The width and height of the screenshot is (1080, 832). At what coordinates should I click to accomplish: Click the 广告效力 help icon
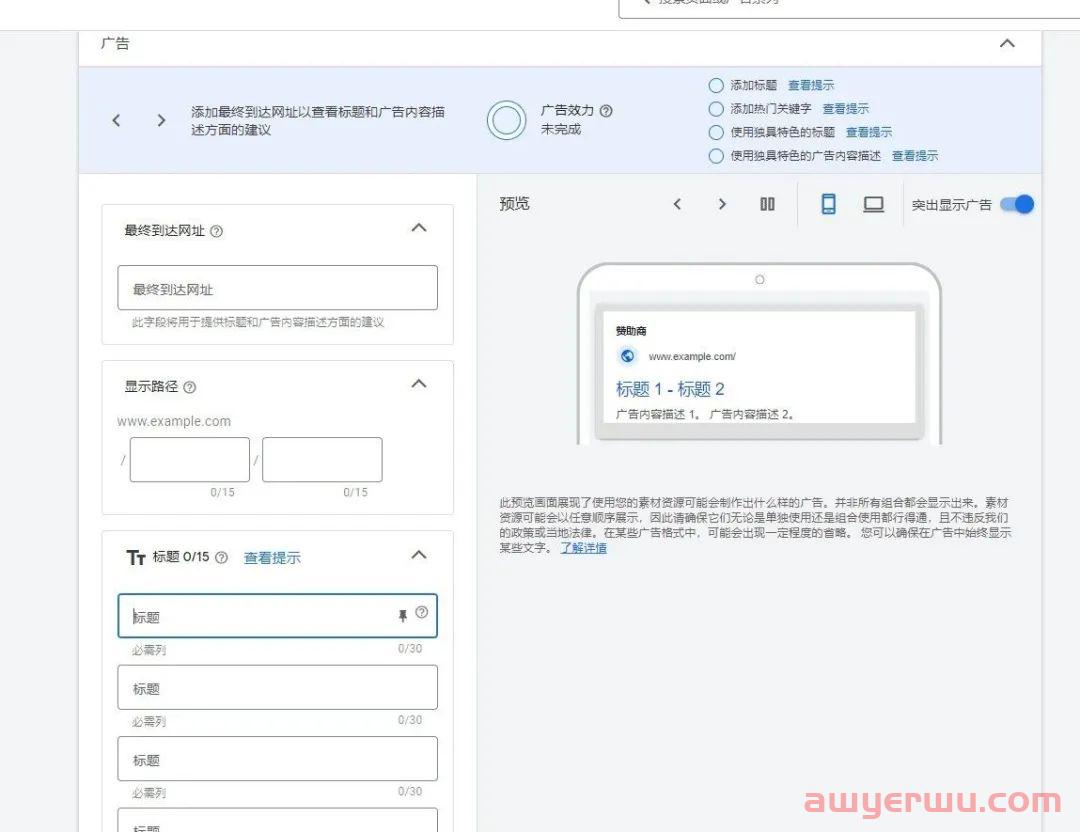coord(606,111)
